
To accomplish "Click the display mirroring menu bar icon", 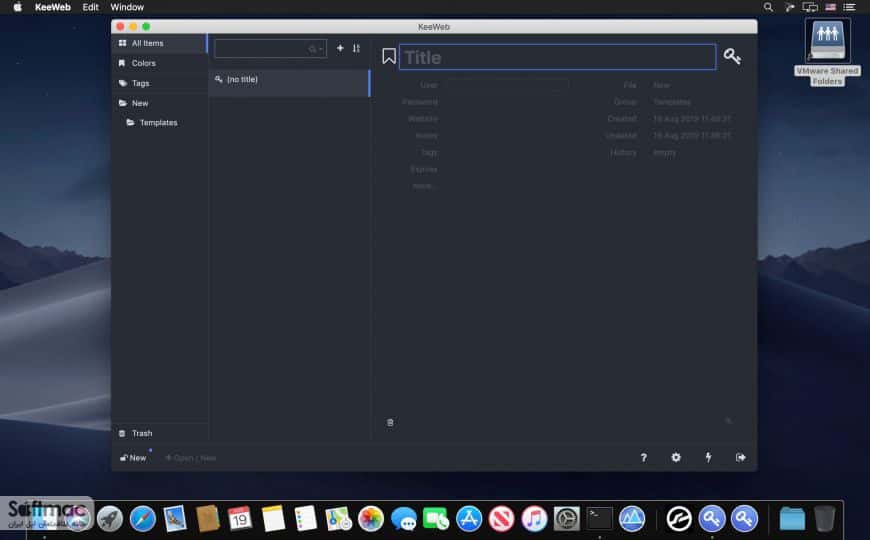I will coord(810,7).
